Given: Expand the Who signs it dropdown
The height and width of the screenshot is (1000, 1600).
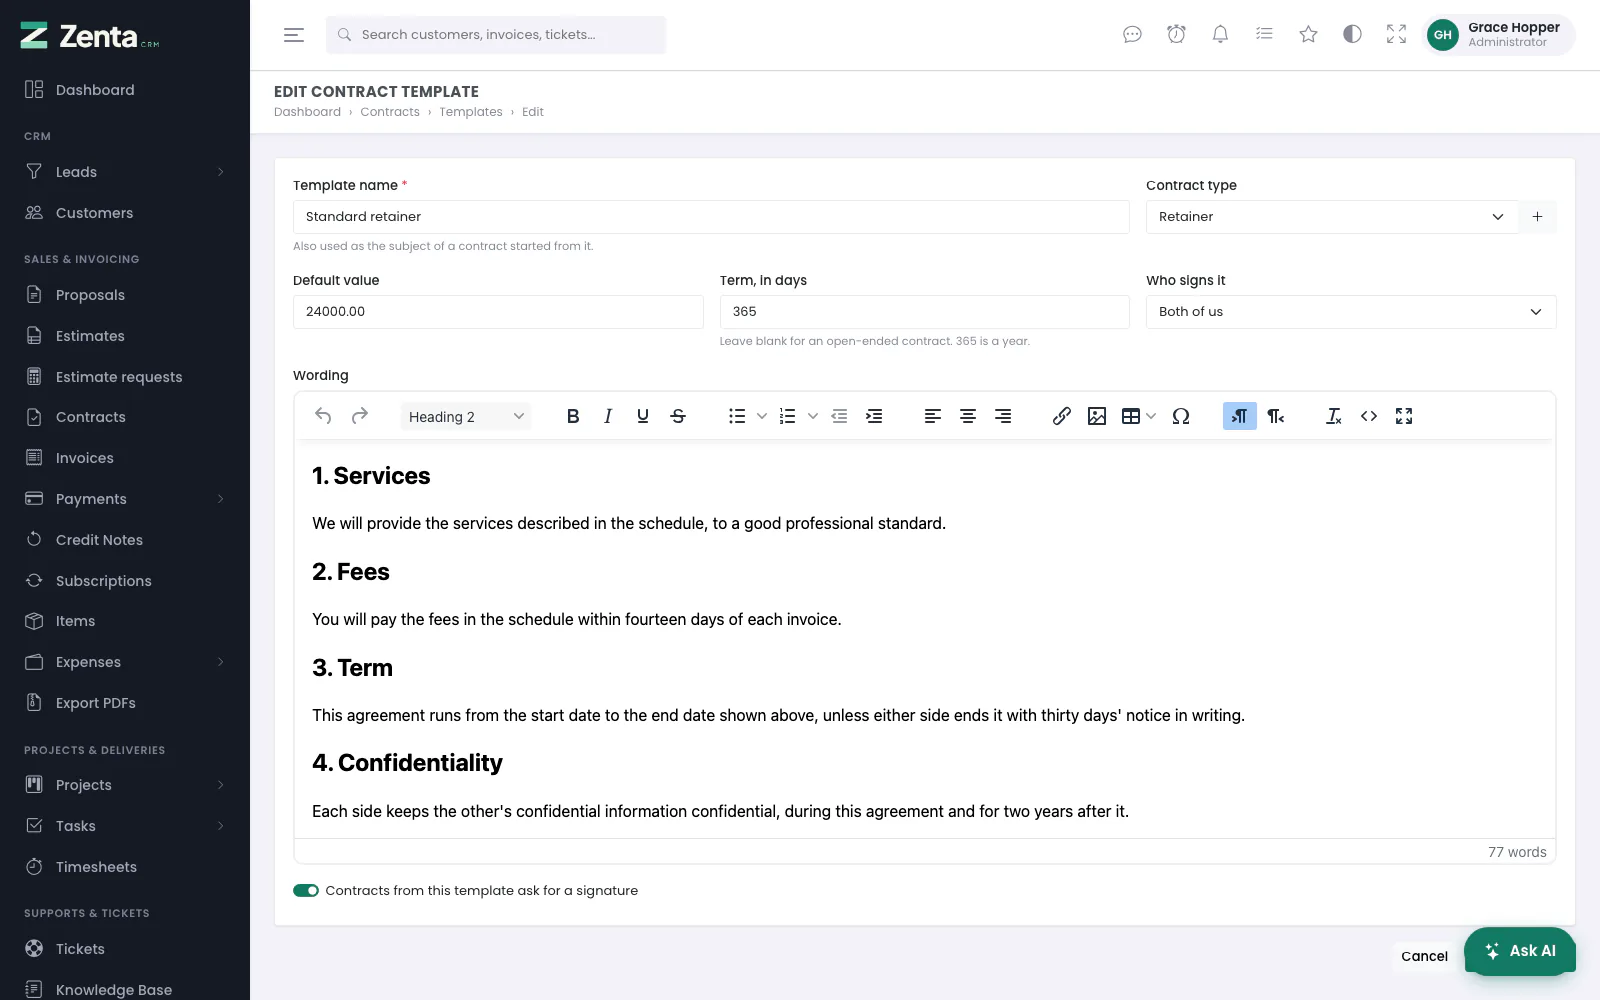Looking at the screenshot, I should click(x=1351, y=312).
